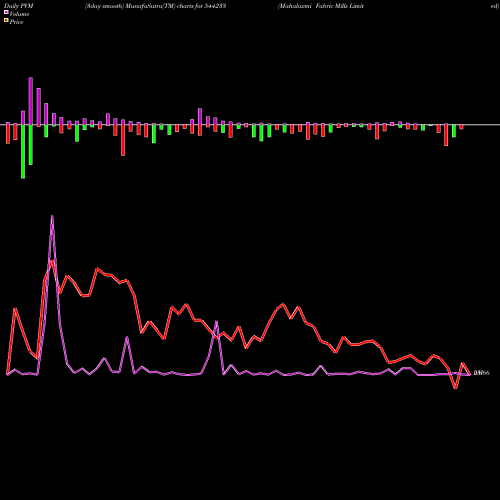Click the second magenta volume line spike mid-chart
This screenshot has height=500, width=500.
click(217, 321)
